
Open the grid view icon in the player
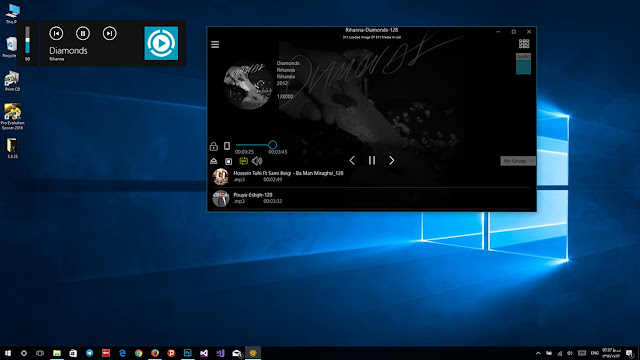(524, 43)
